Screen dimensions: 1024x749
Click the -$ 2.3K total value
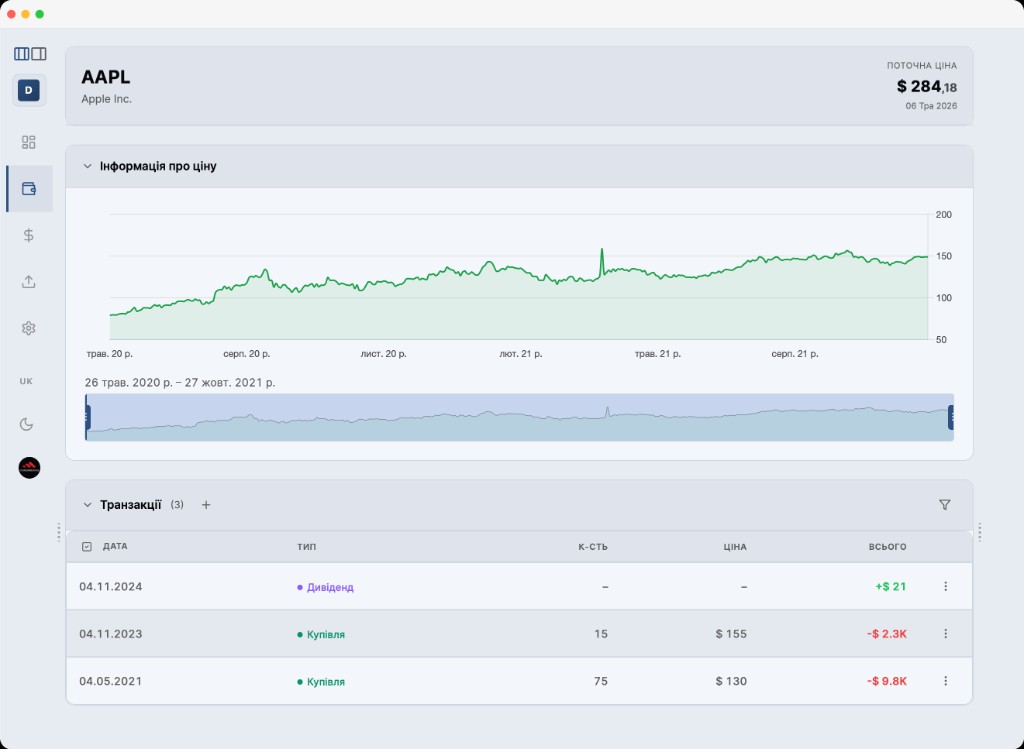pos(887,633)
